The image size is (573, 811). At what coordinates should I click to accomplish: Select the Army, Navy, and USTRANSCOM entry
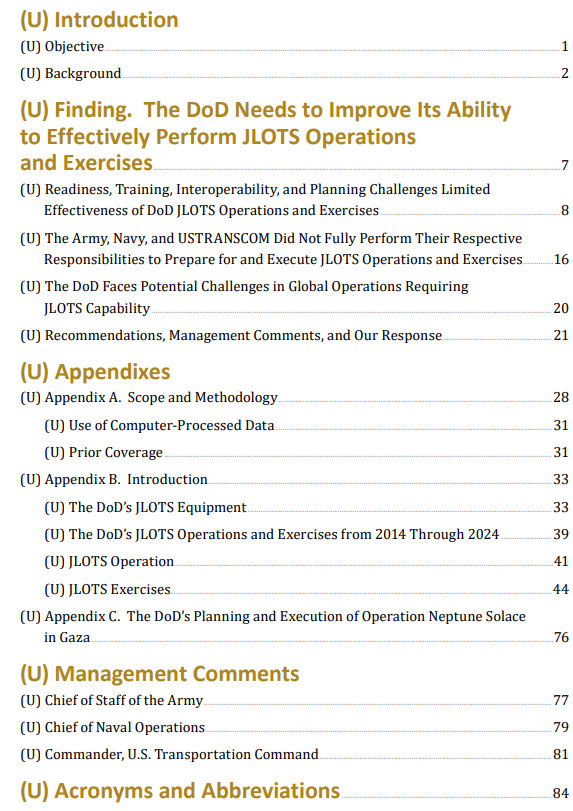pyautogui.click(x=294, y=249)
